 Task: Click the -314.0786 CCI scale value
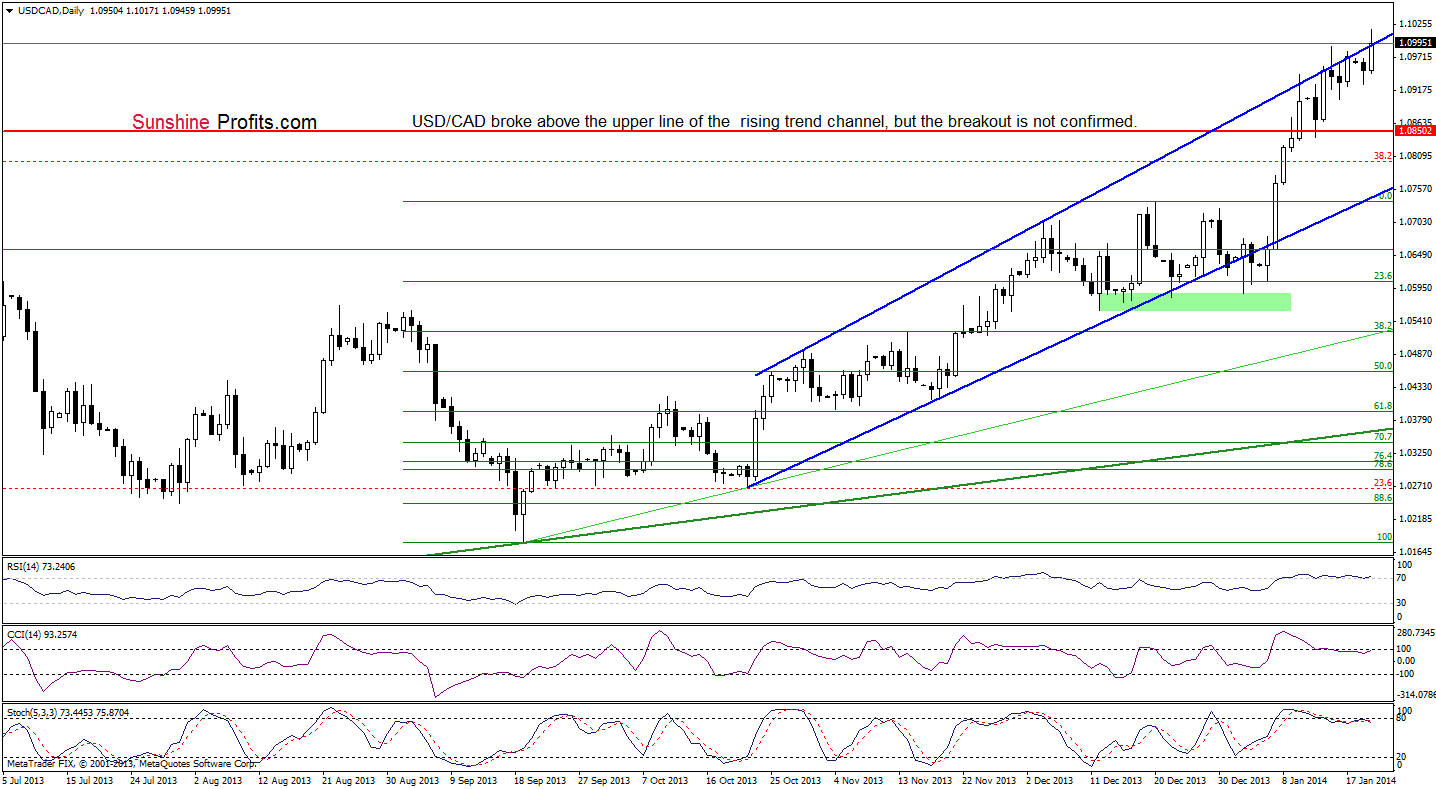click(1416, 693)
